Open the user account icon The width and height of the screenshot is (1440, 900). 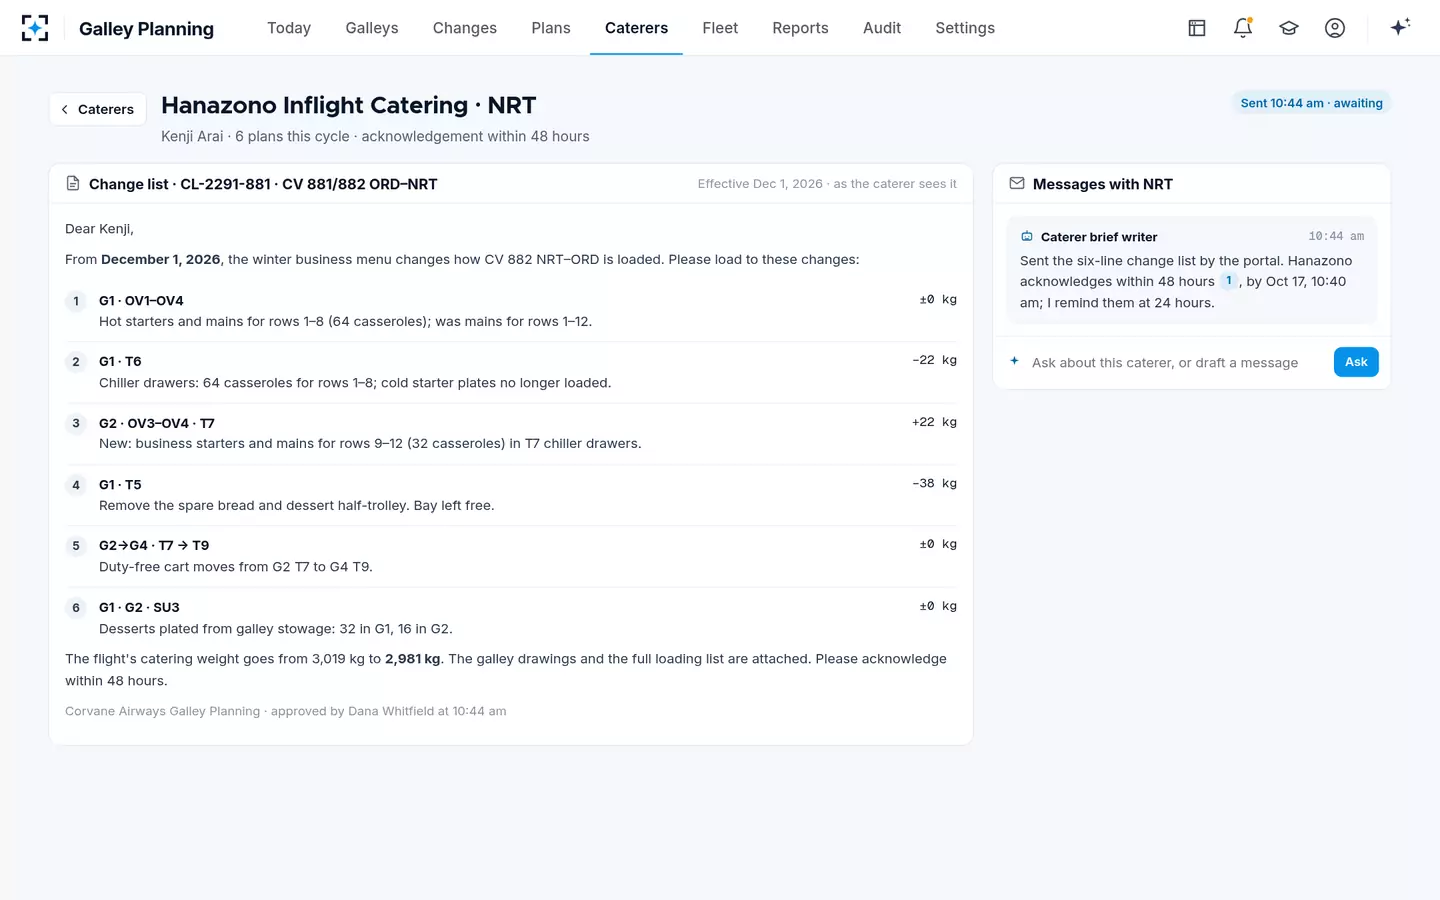(x=1335, y=28)
